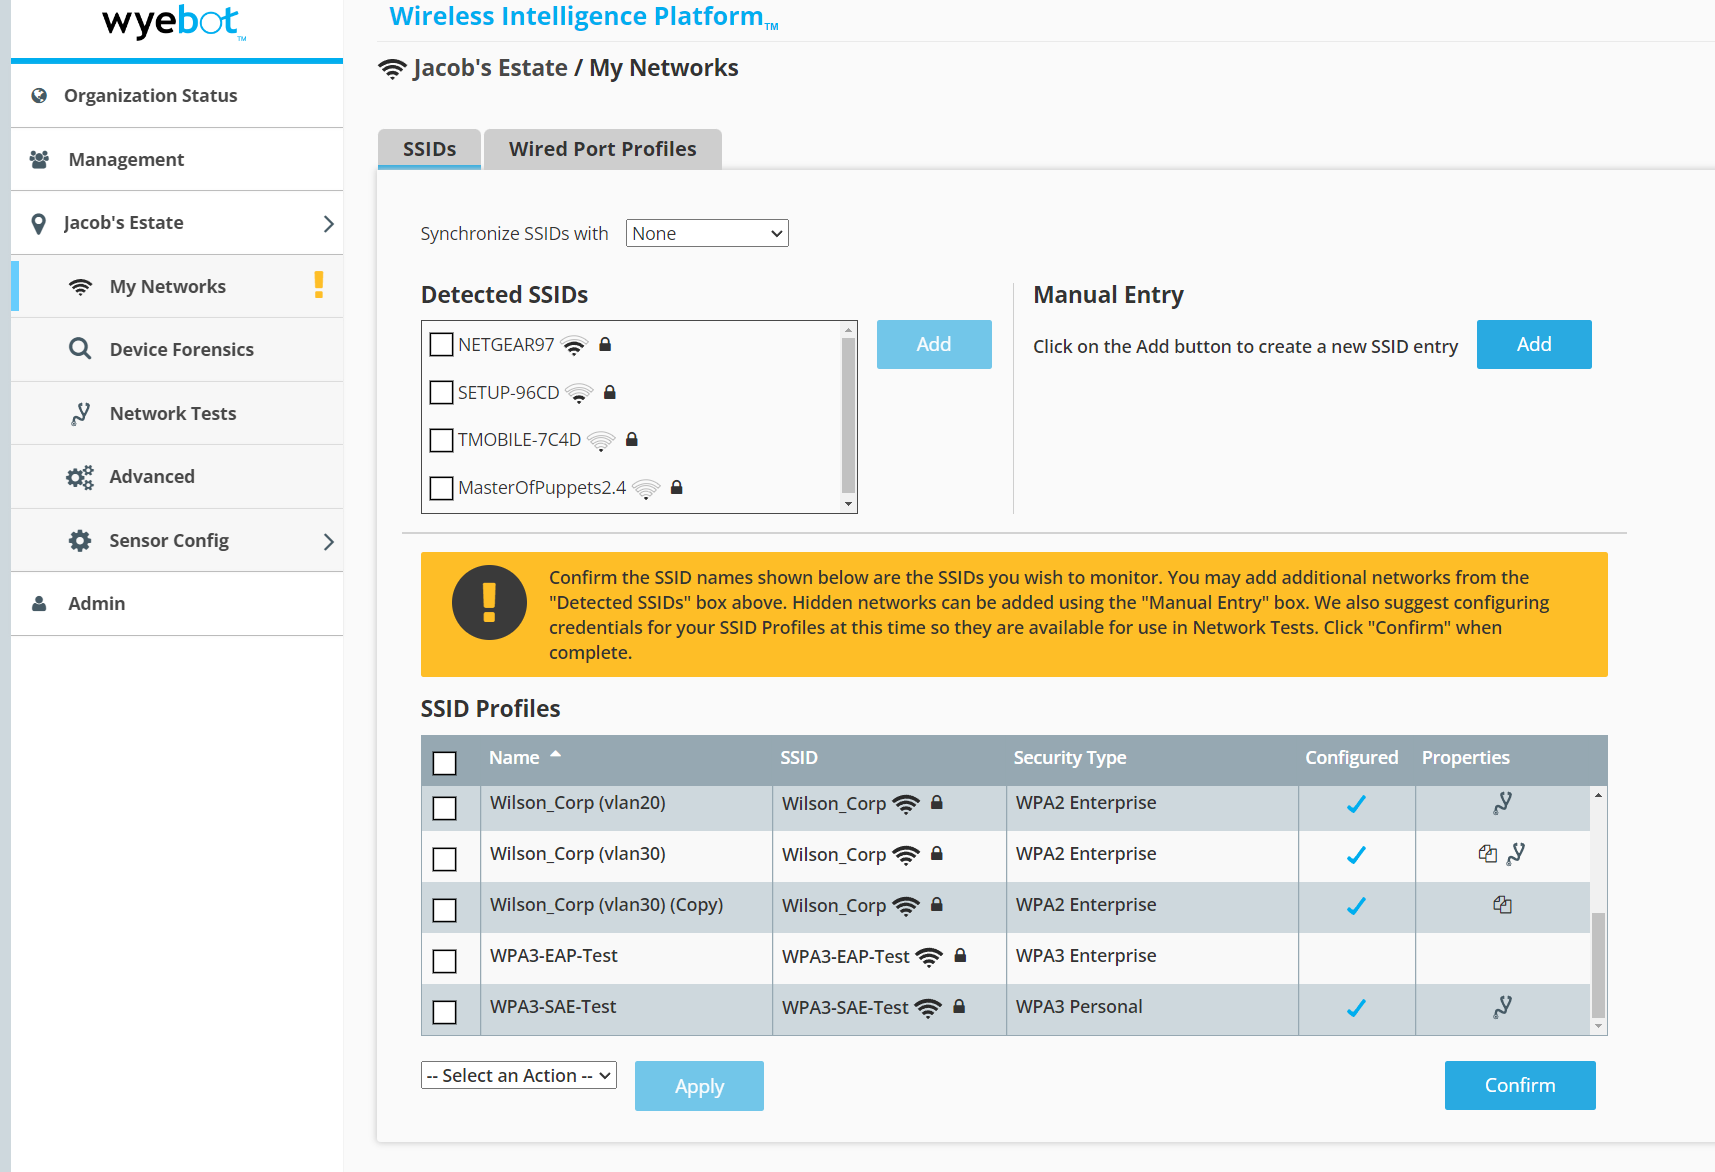Open Advanced gears icon in sidebar
1715x1172 pixels.
(80, 477)
